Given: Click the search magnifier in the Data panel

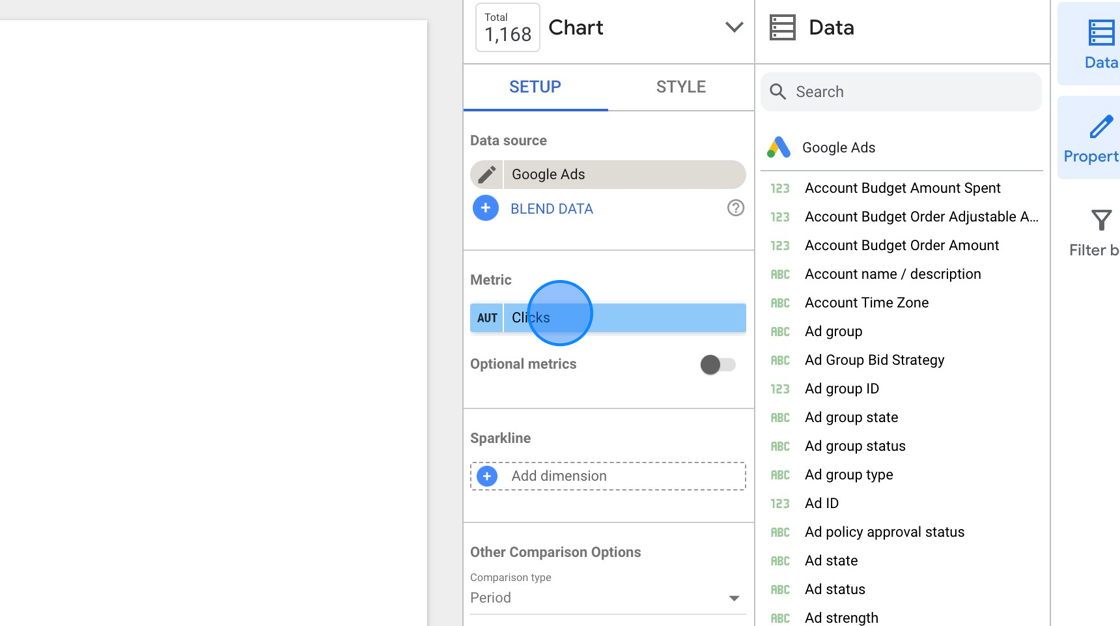Looking at the screenshot, I should pyautogui.click(x=778, y=91).
